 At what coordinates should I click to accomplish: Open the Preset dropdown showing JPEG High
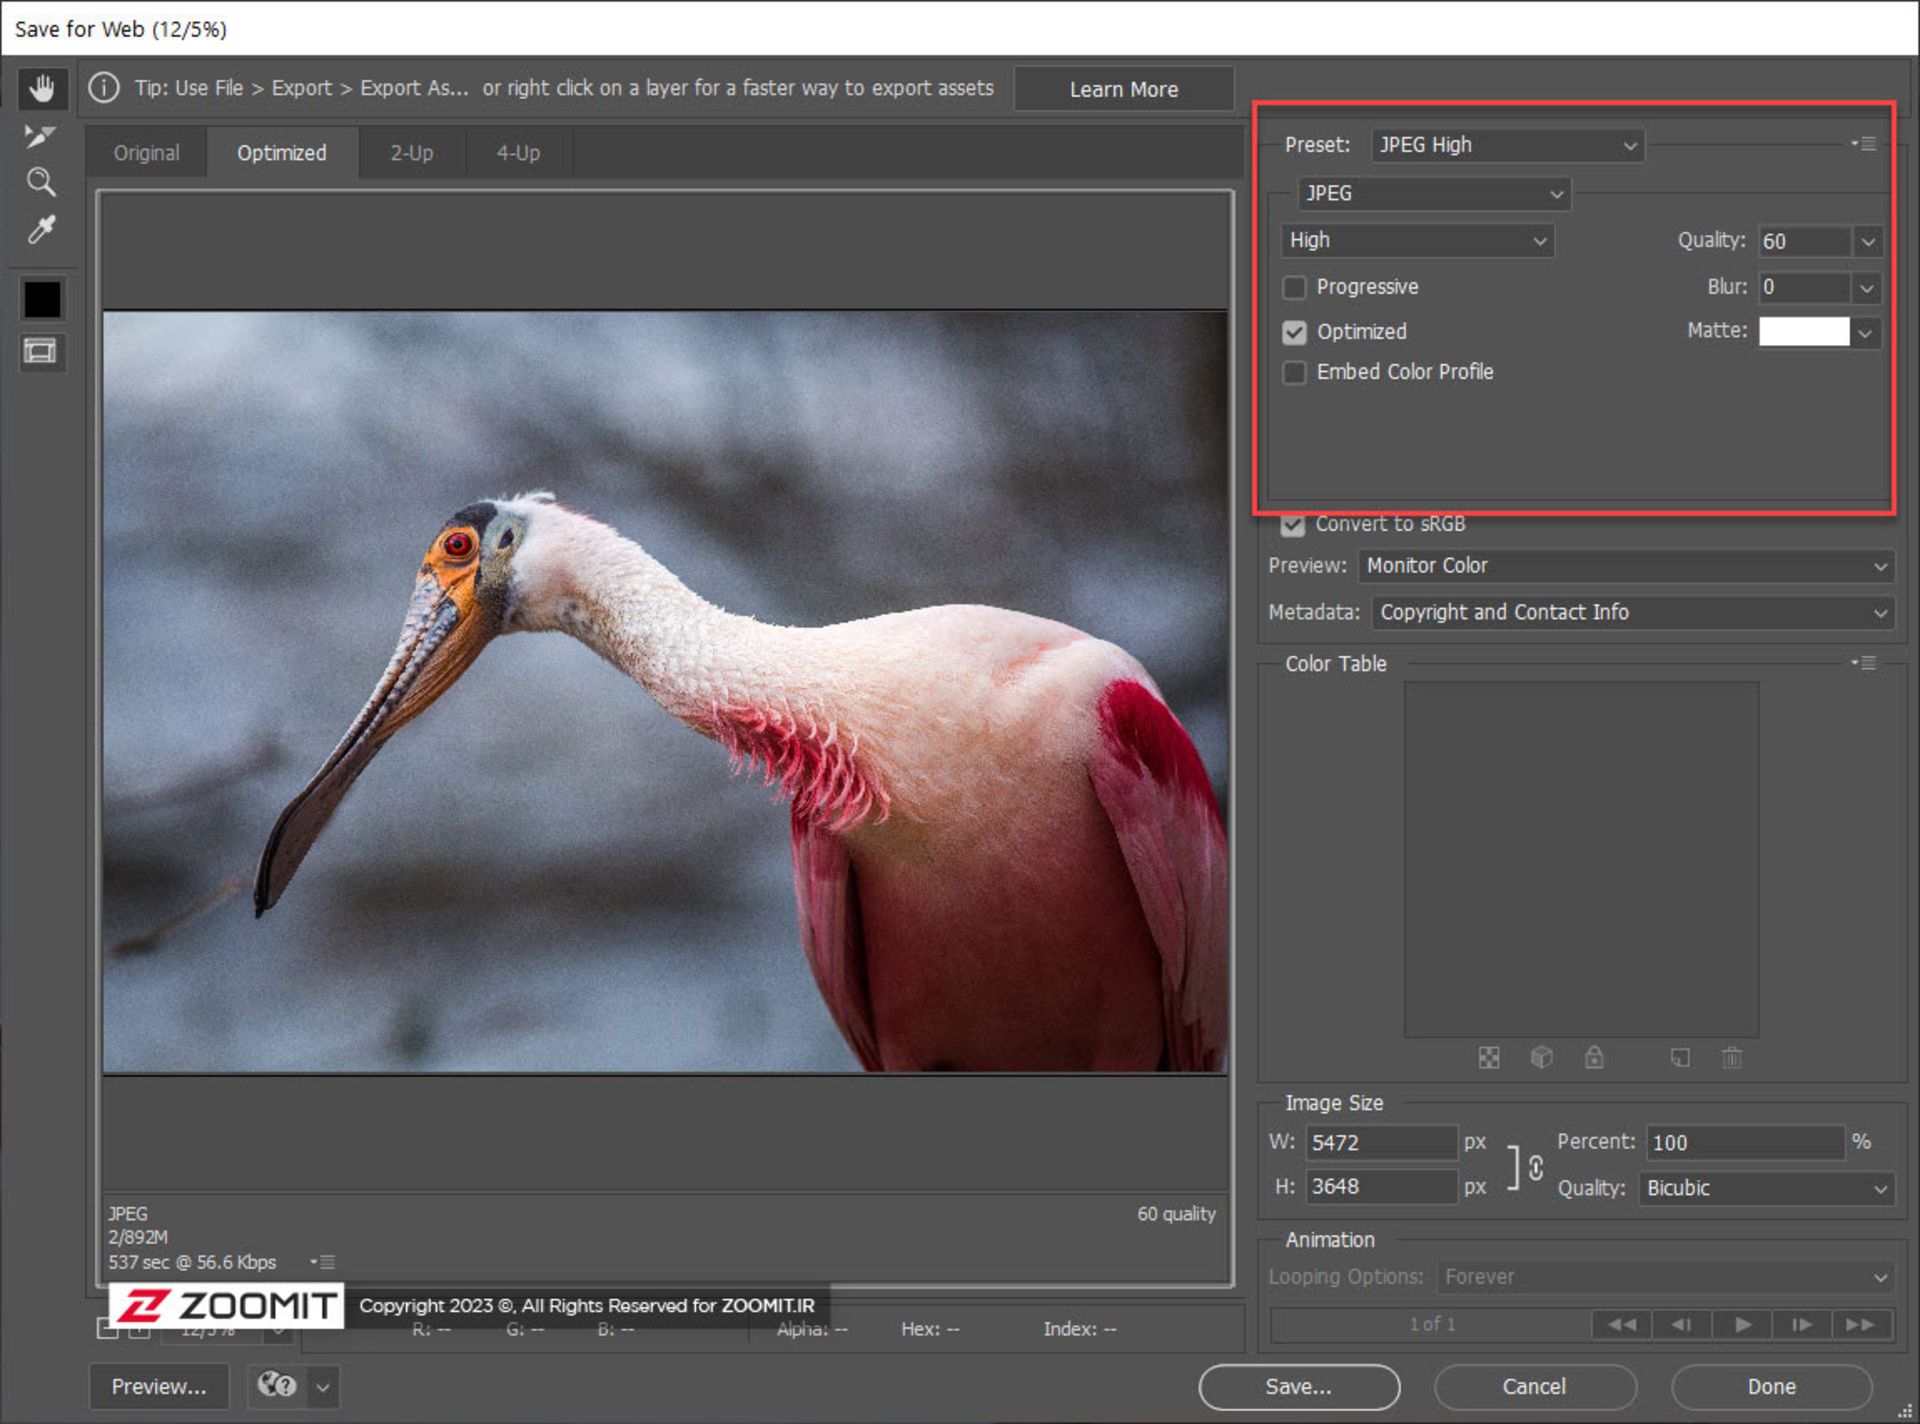pyautogui.click(x=1506, y=146)
